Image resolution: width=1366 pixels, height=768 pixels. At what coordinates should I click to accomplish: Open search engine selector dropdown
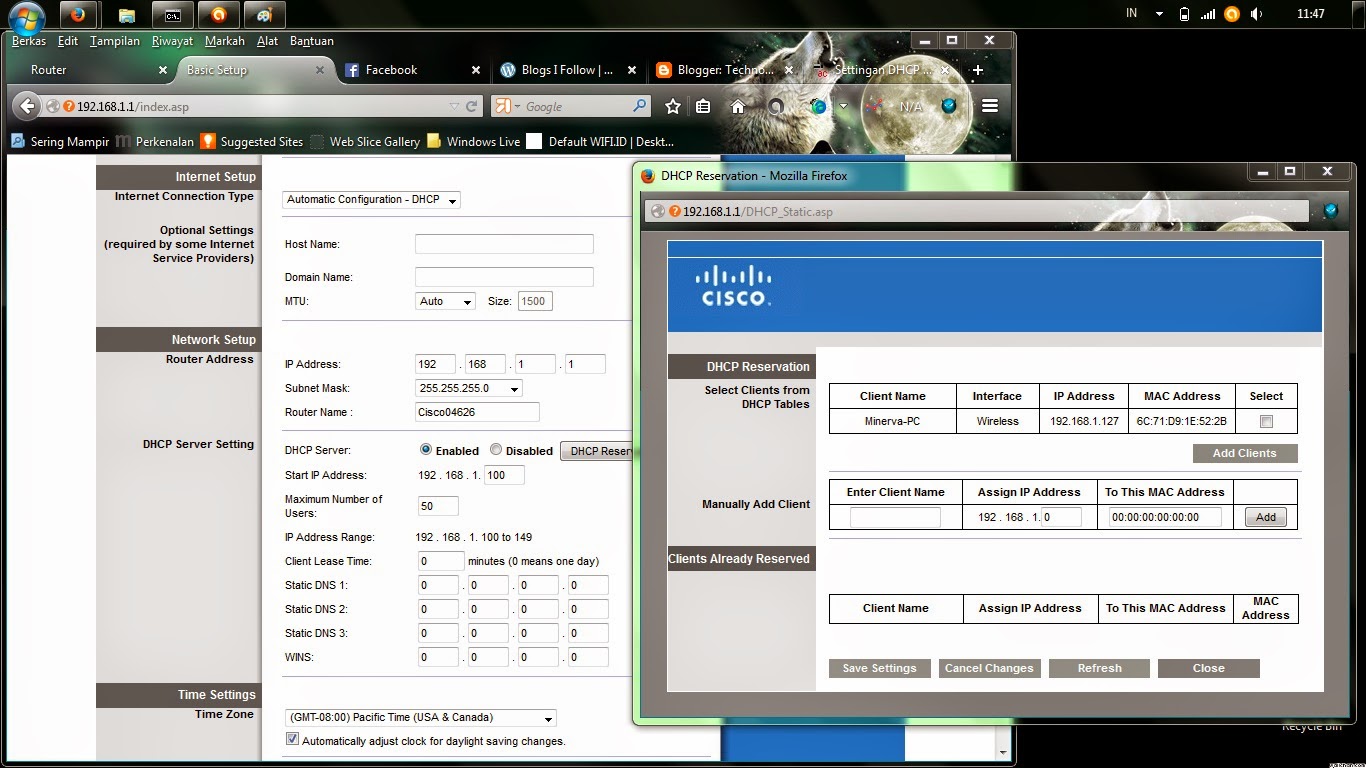point(506,106)
